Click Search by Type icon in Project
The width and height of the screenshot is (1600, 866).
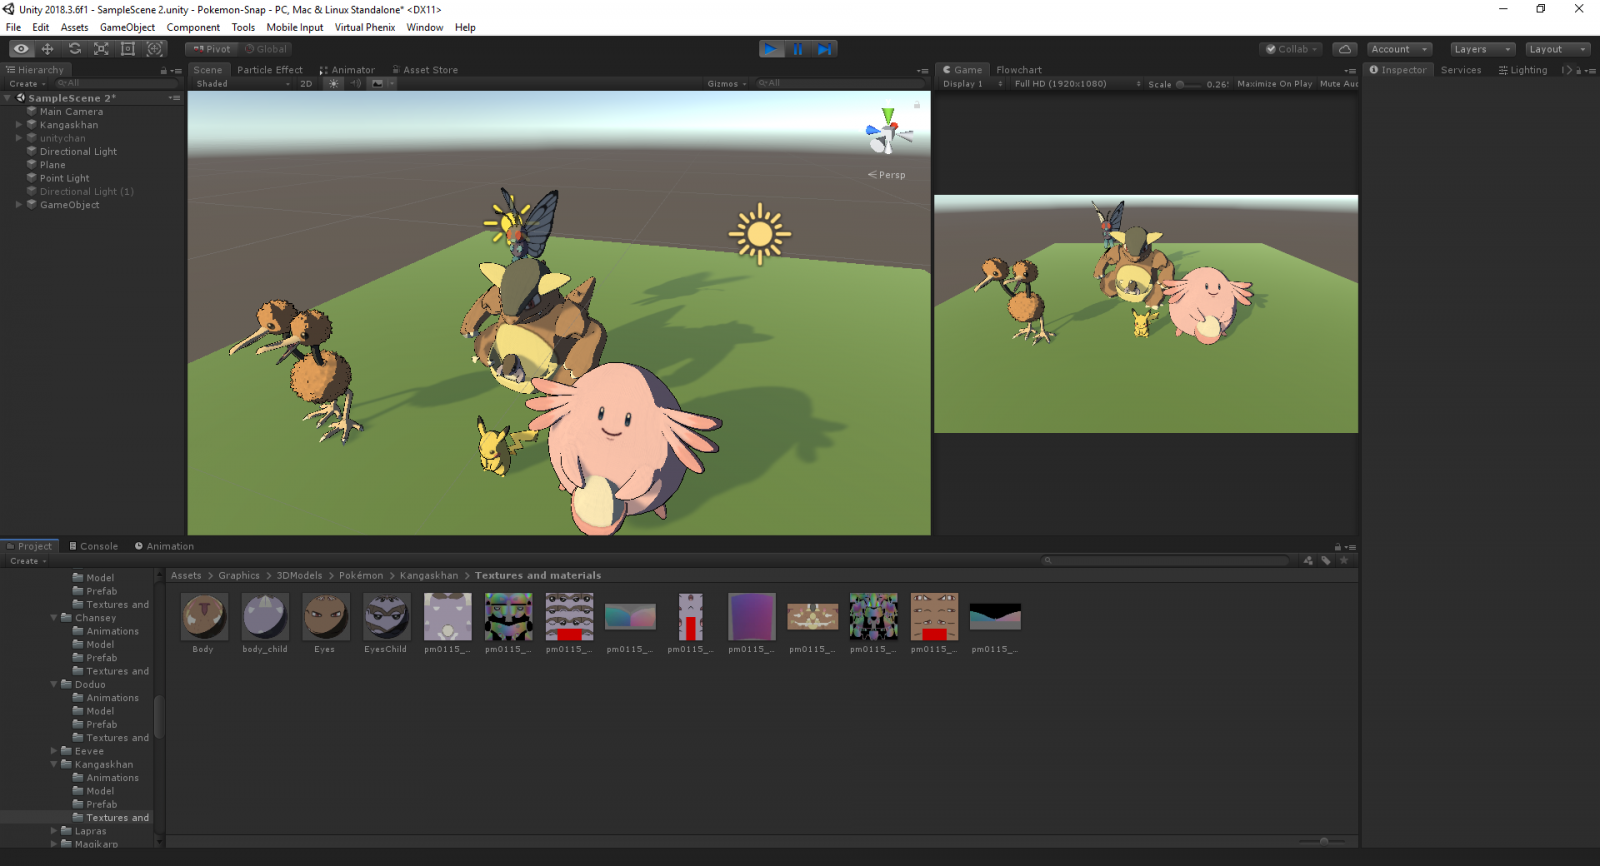click(1308, 561)
